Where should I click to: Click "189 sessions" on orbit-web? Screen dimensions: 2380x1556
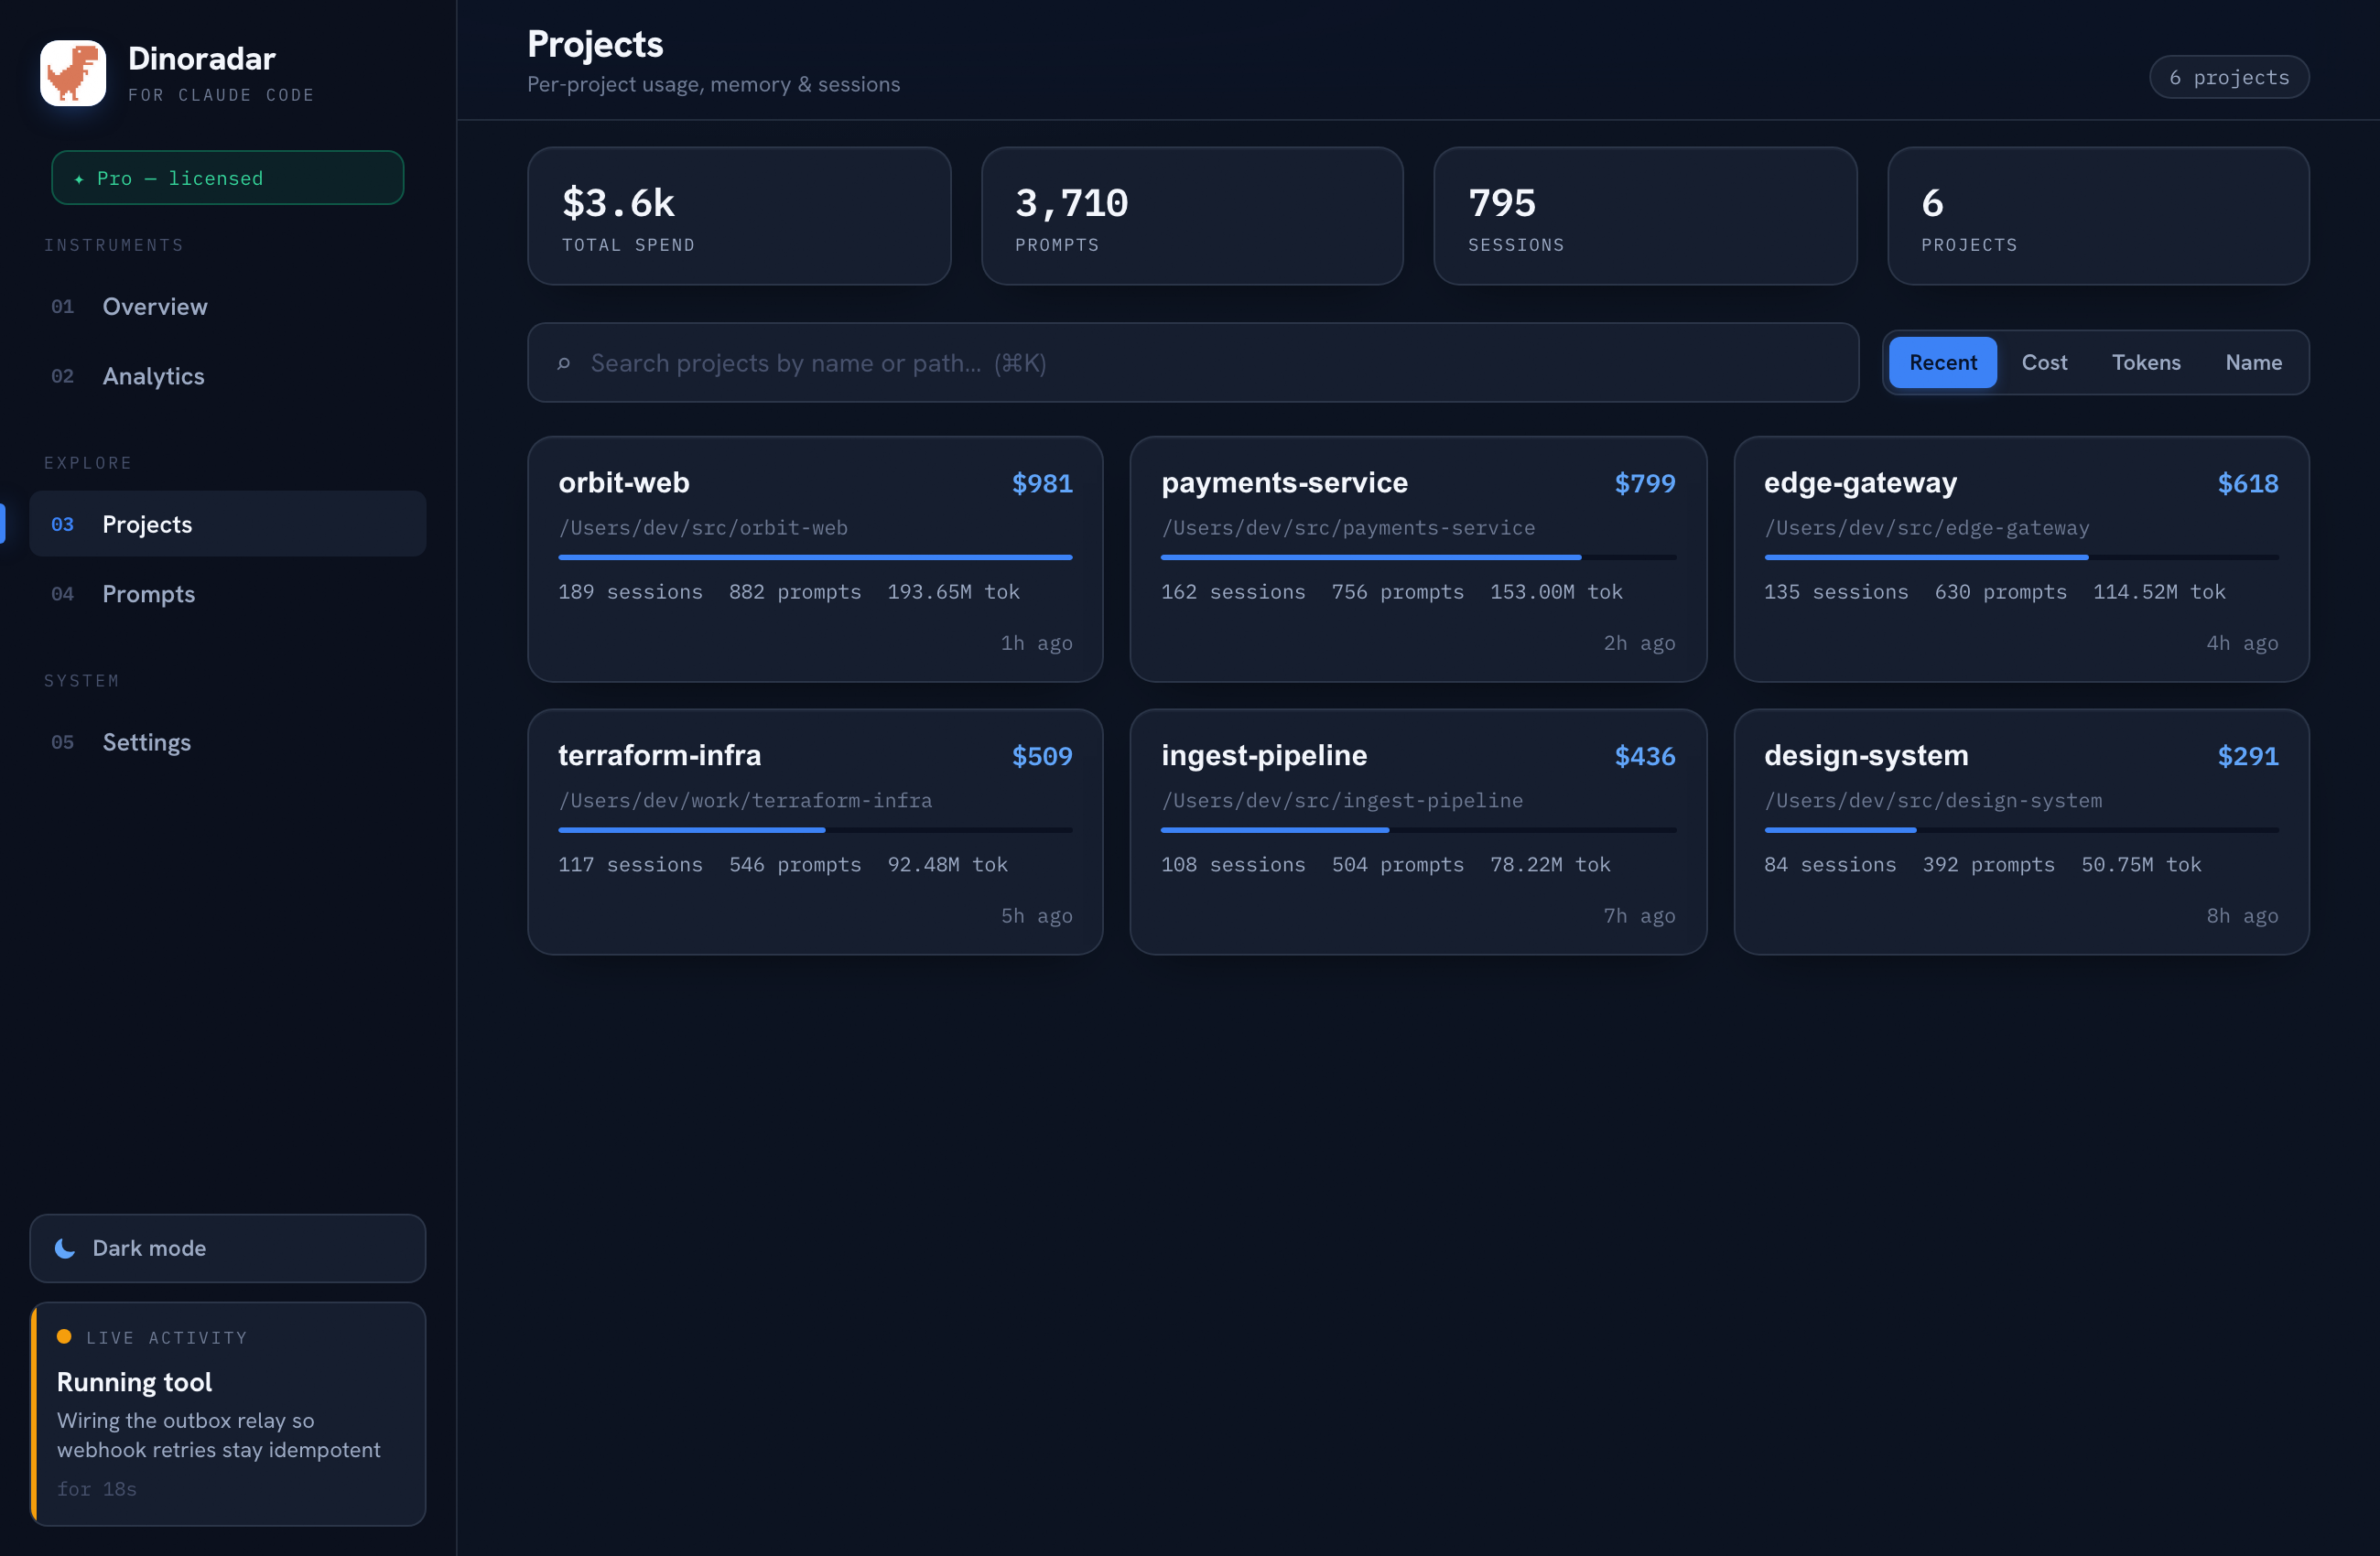[x=630, y=592]
